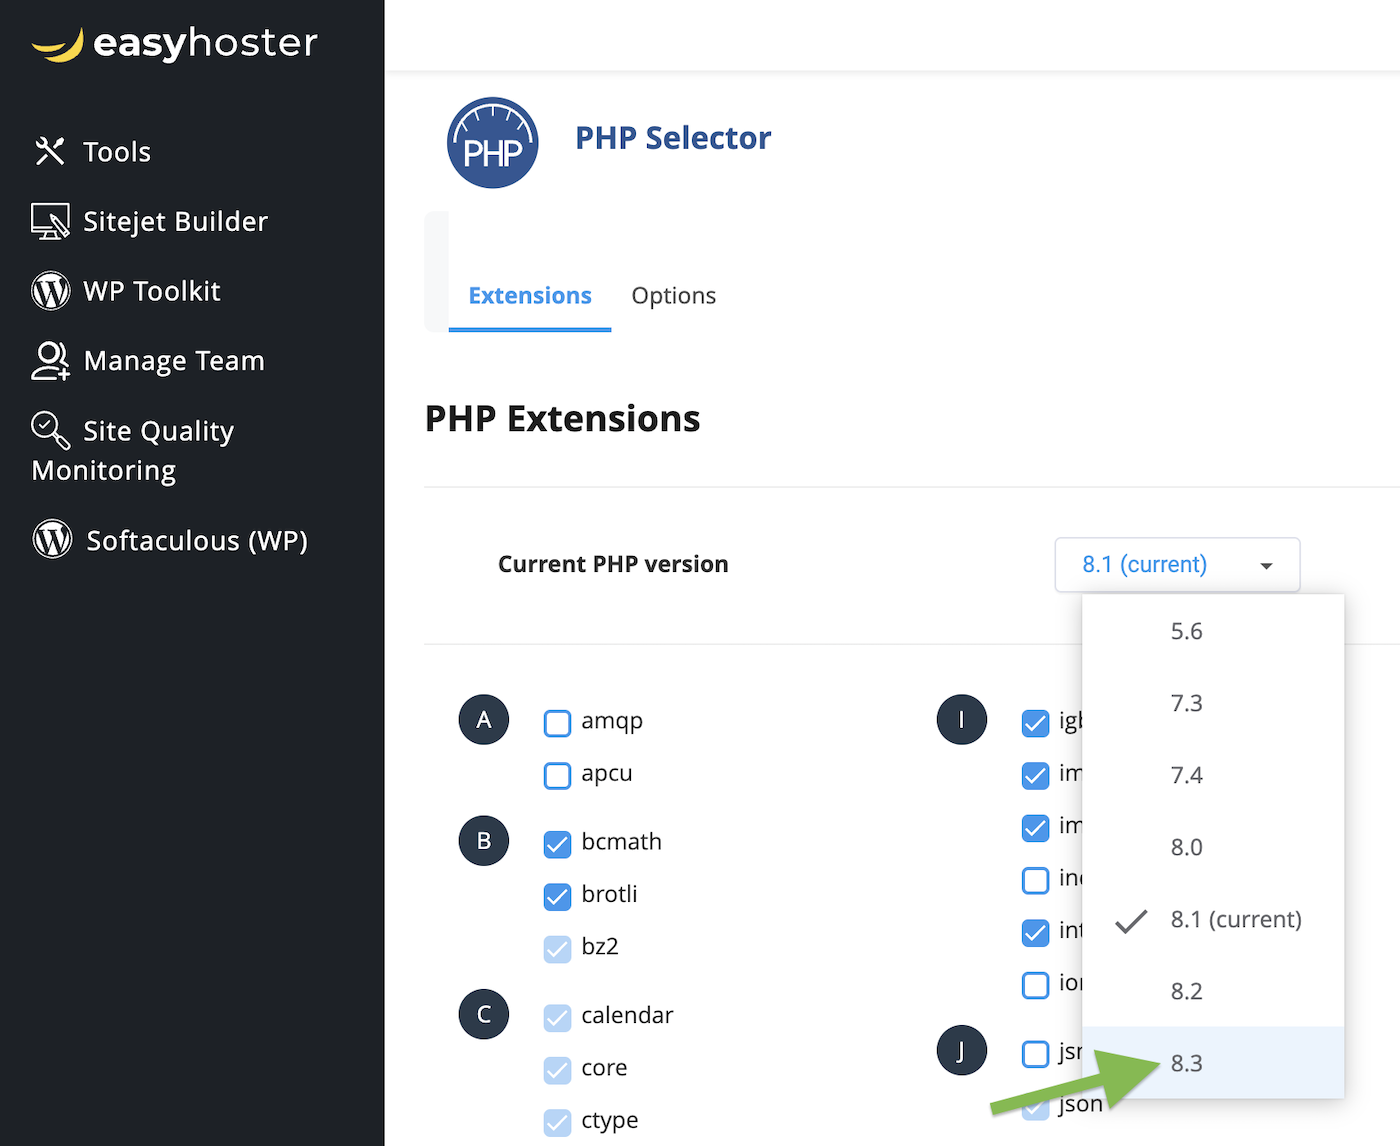The width and height of the screenshot is (1400, 1146).
Task: Select the Extensions tab
Action: [530, 296]
